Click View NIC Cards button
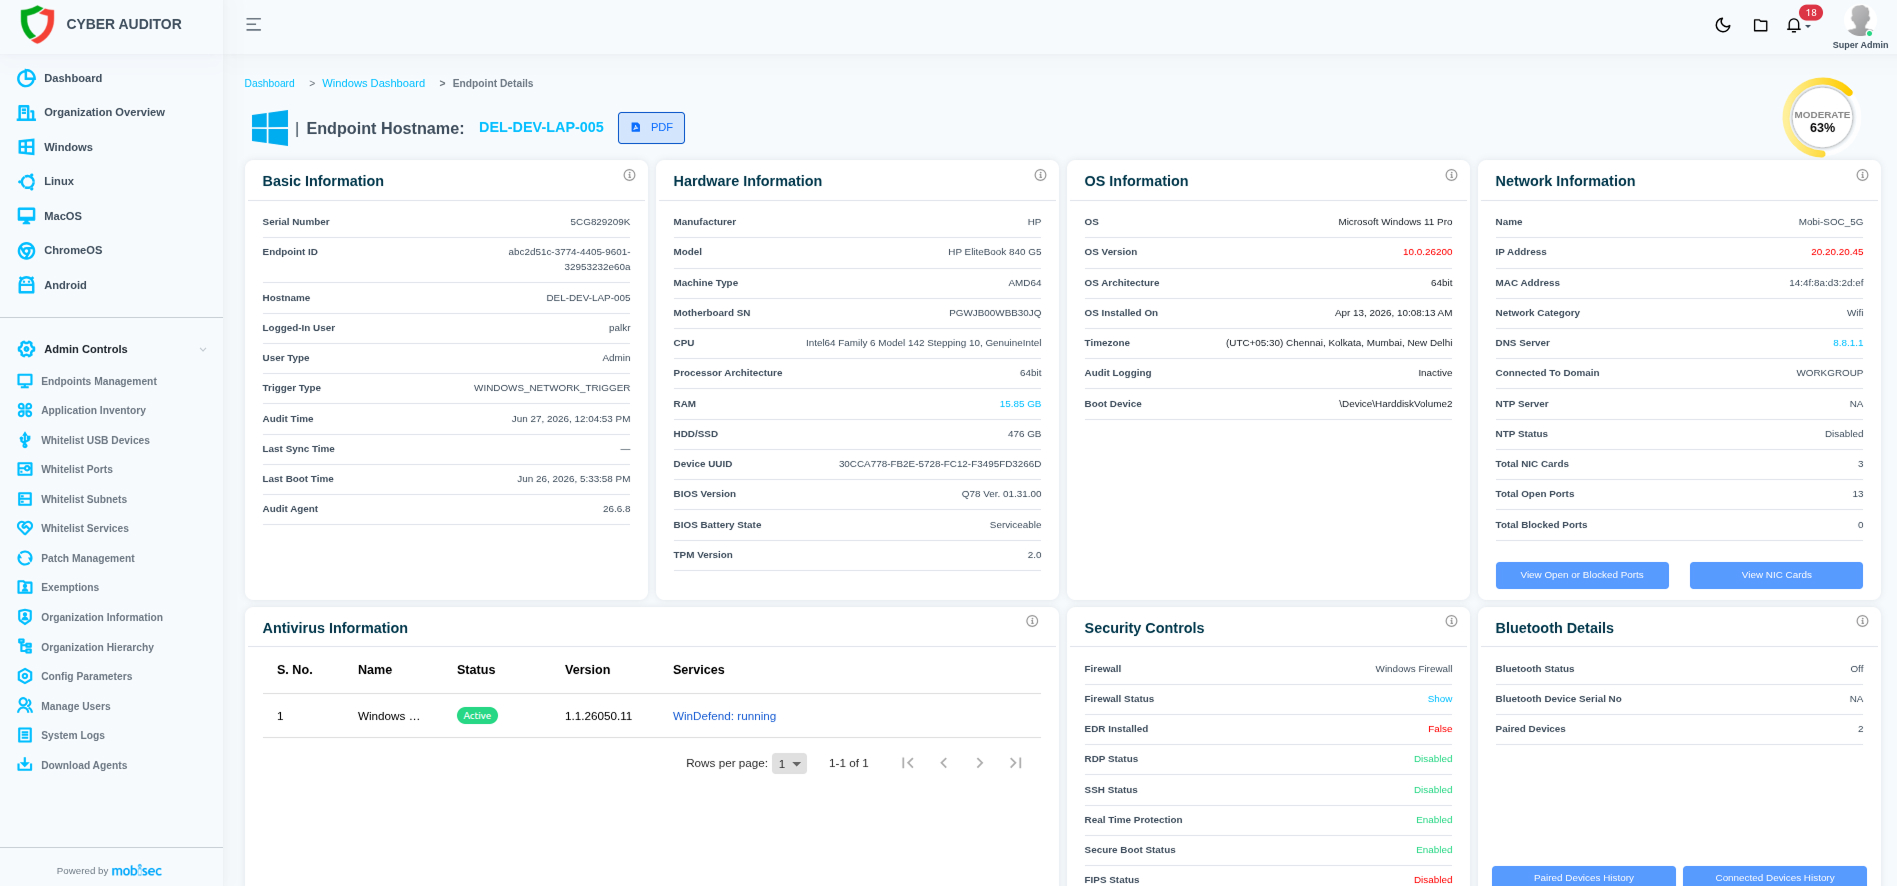Image resolution: width=1897 pixels, height=886 pixels. click(1776, 575)
